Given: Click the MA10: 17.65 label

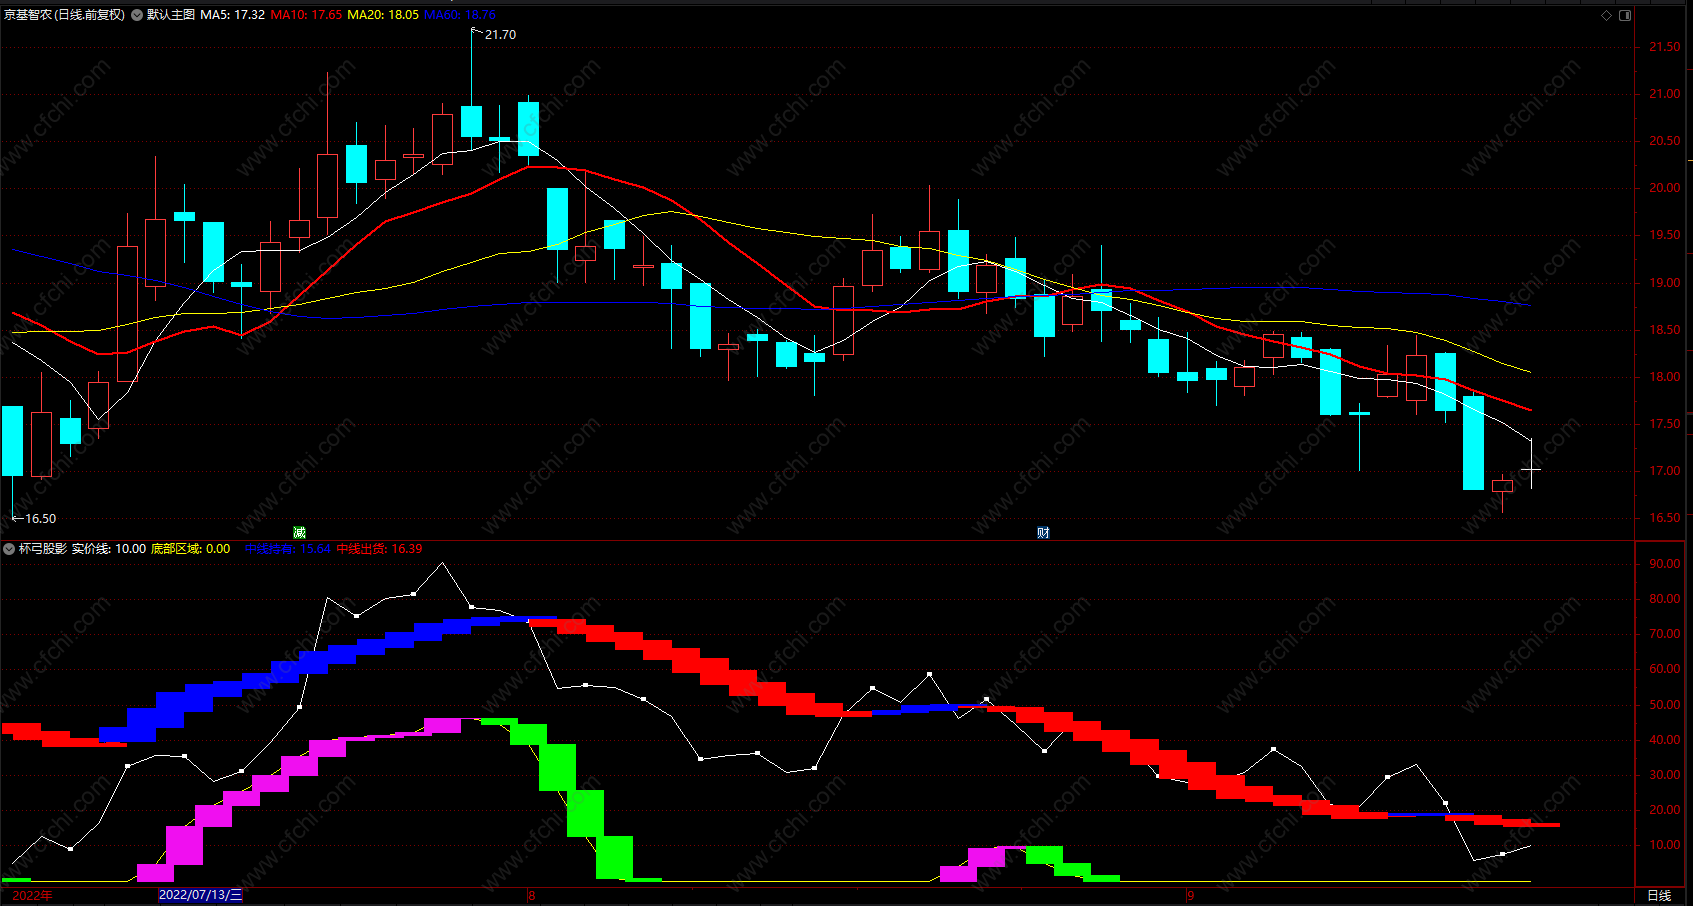Looking at the screenshot, I should [306, 15].
